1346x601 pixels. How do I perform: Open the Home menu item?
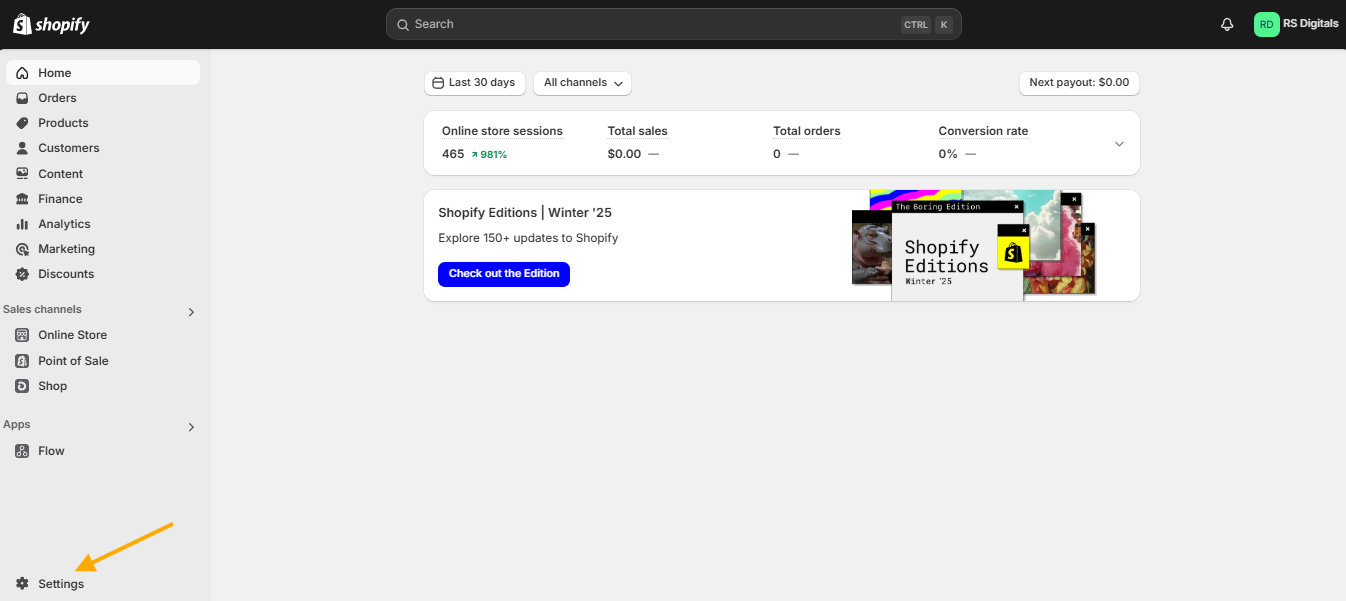point(103,73)
